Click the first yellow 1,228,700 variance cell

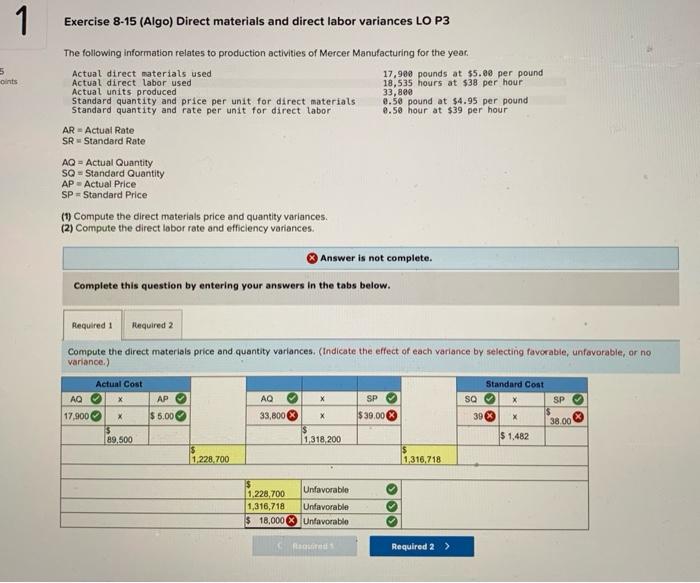pos(217,454)
